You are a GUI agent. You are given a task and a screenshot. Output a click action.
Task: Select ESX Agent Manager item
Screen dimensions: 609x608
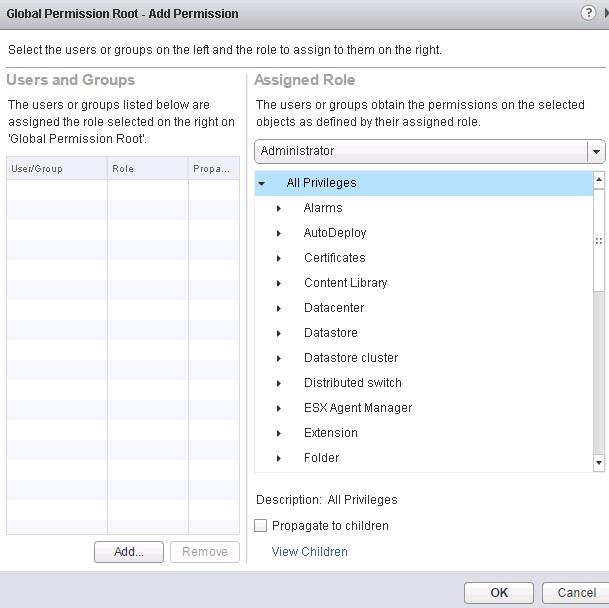[358, 408]
